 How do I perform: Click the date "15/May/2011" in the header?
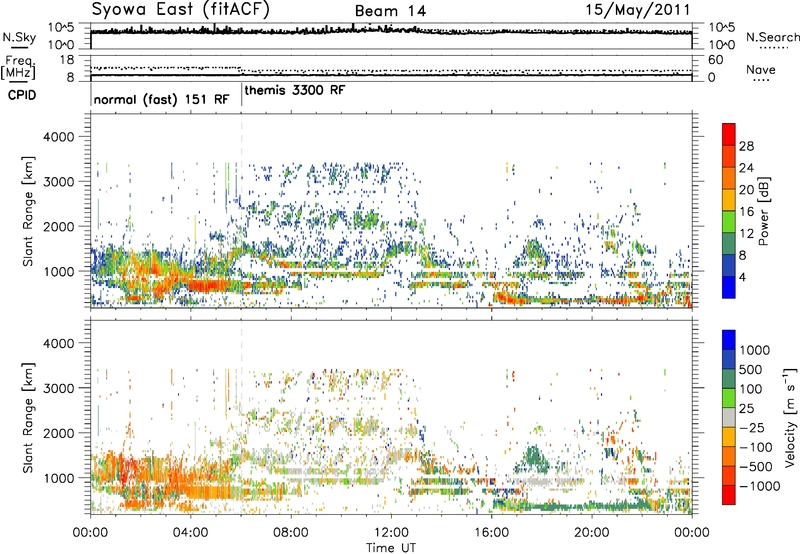638,9
